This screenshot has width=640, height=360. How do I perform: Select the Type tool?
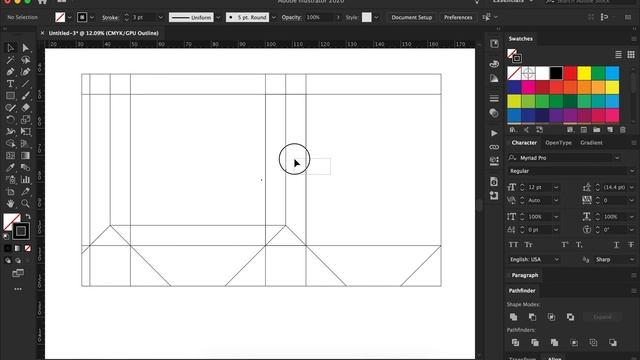[x=11, y=84]
